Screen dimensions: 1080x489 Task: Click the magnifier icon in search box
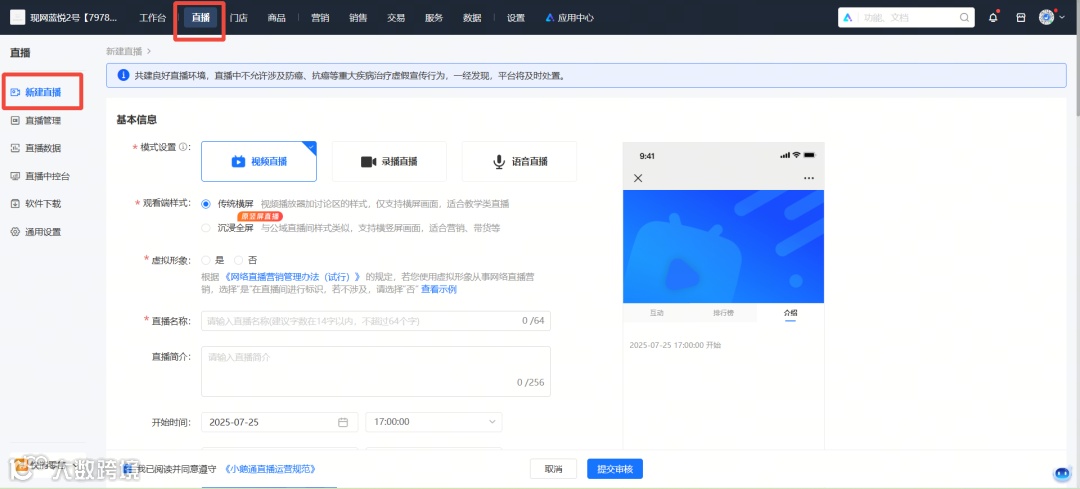[x=964, y=18]
